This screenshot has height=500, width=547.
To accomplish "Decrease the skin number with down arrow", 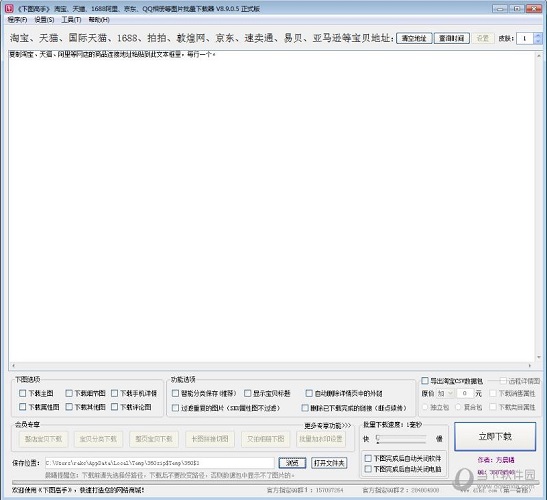I will point(538,41).
